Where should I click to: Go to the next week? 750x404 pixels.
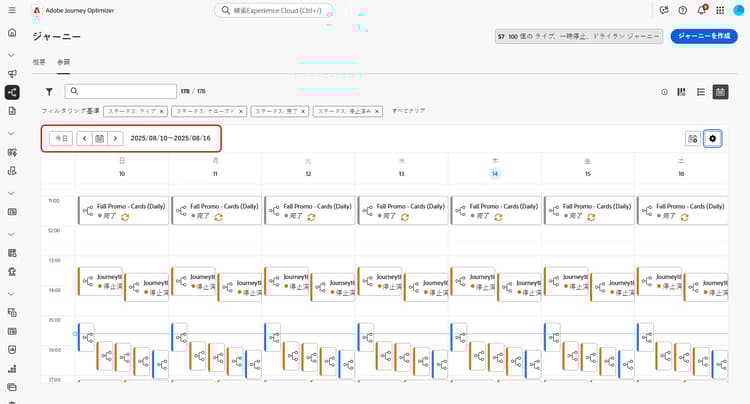click(115, 138)
